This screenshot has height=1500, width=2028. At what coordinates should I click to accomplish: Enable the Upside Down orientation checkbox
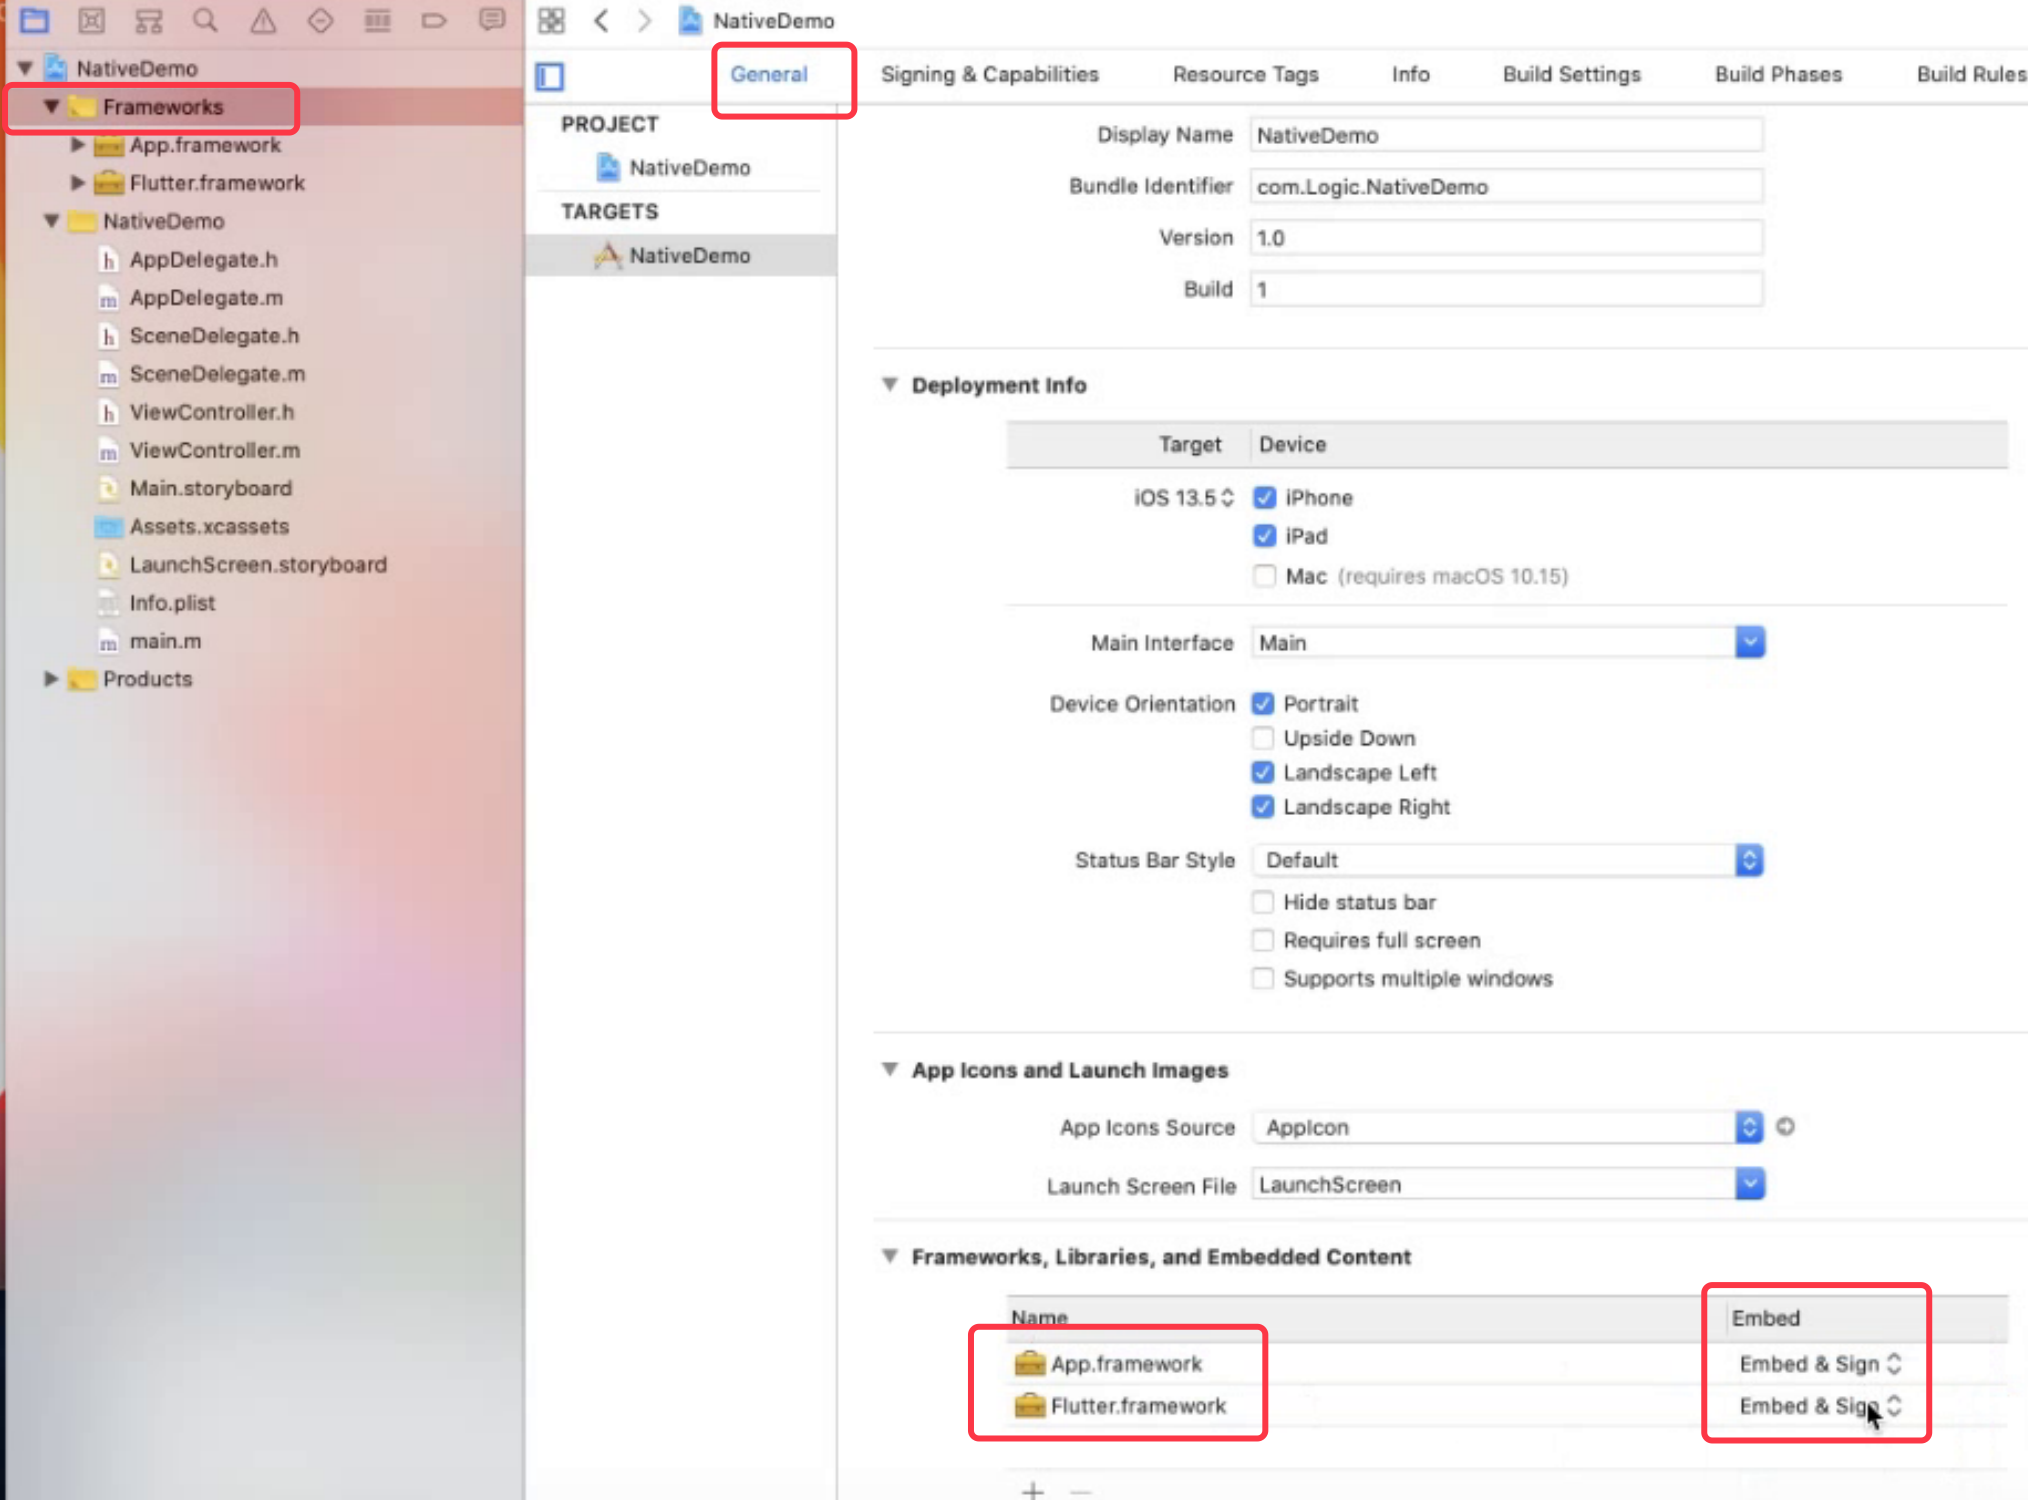[x=1263, y=738]
